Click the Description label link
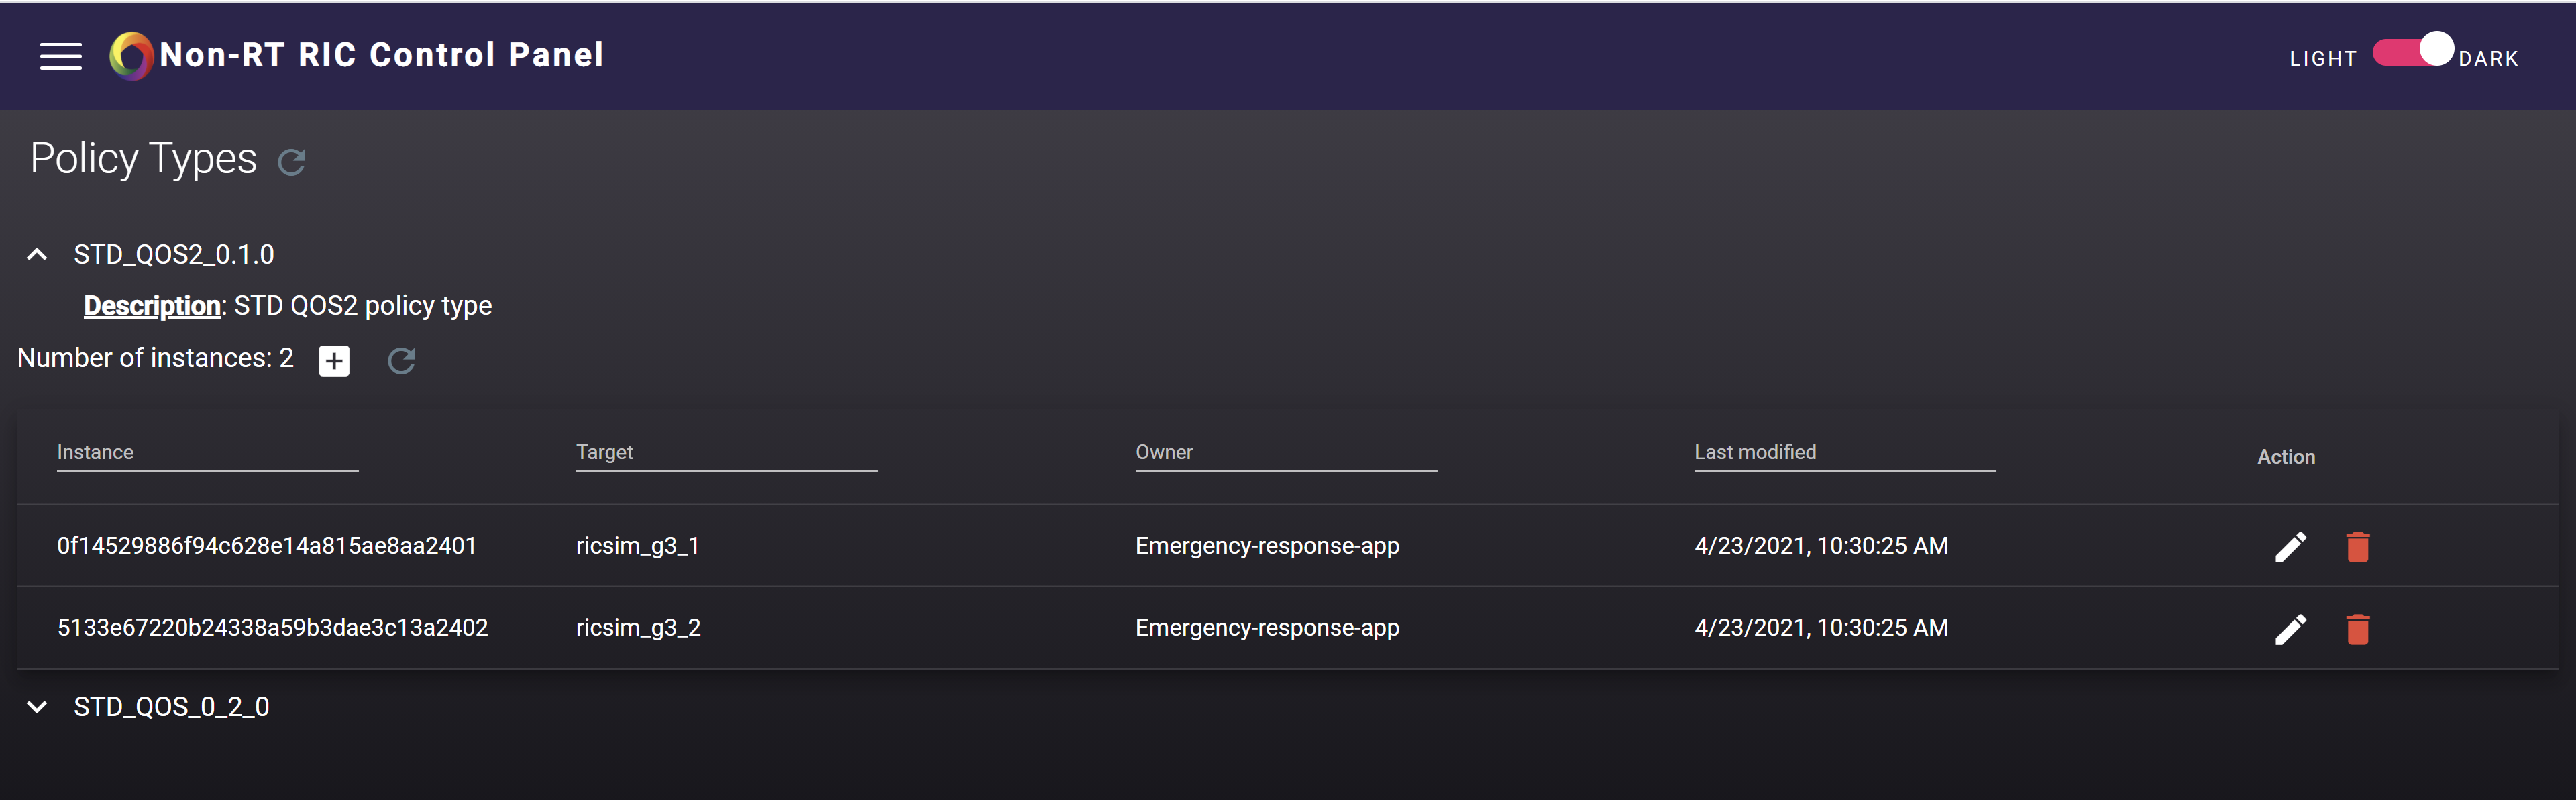Image resolution: width=2576 pixels, height=800 pixels. coord(151,306)
